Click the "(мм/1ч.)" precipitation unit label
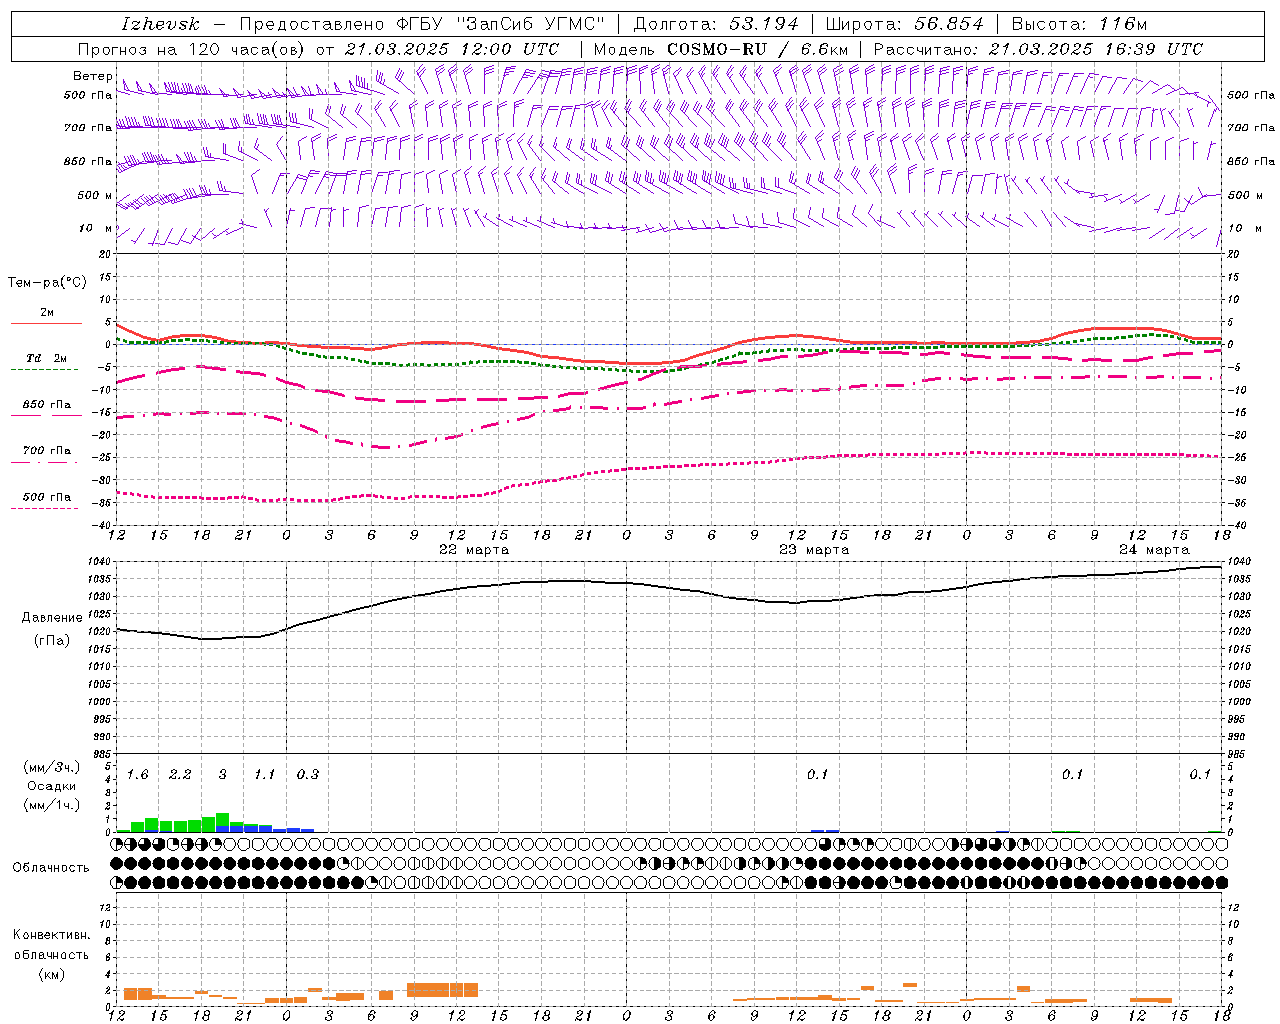Viewport: 1280px width, 1024px height. 52,804
